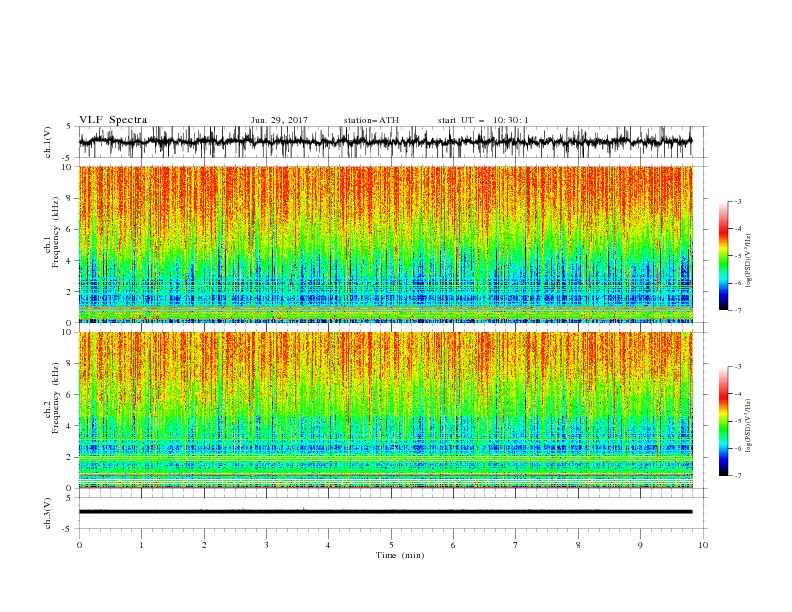
Task: Click the ch.2 spectrogram color bar
Action: tap(723, 421)
